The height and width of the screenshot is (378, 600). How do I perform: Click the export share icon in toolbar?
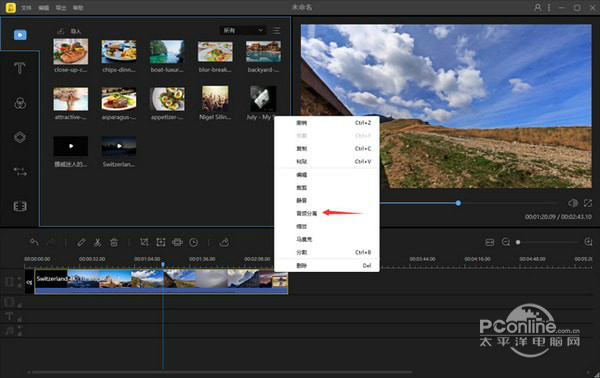click(x=224, y=242)
